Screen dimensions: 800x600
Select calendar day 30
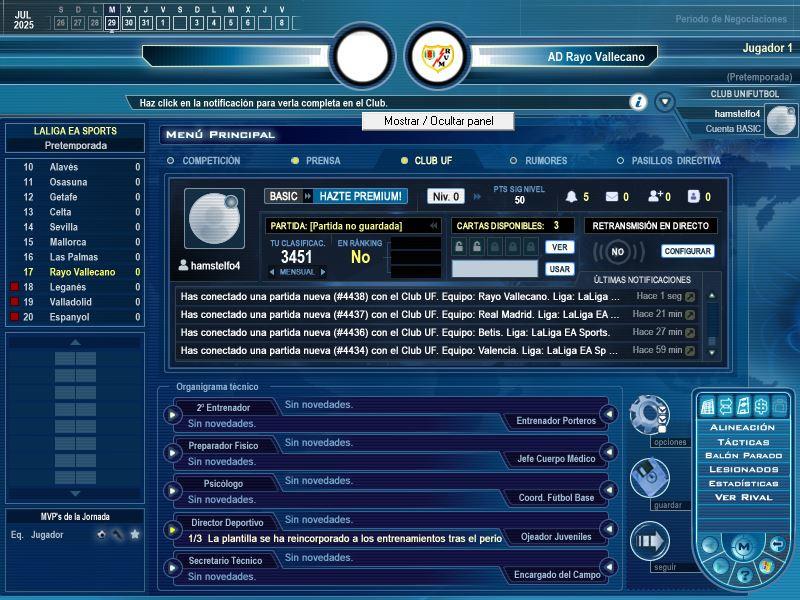[129, 23]
